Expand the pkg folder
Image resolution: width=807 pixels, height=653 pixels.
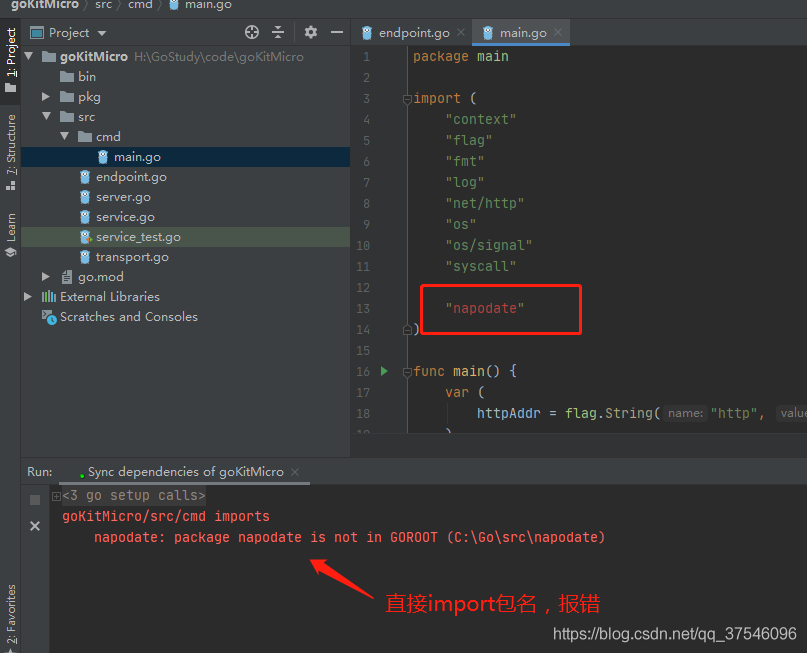(46, 97)
